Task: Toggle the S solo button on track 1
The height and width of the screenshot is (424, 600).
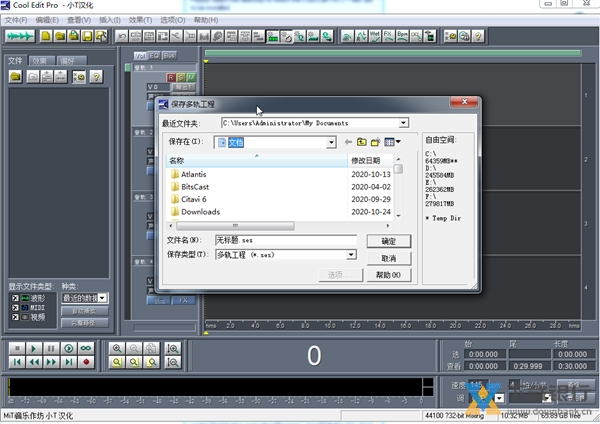Action: (x=181, y=78)
